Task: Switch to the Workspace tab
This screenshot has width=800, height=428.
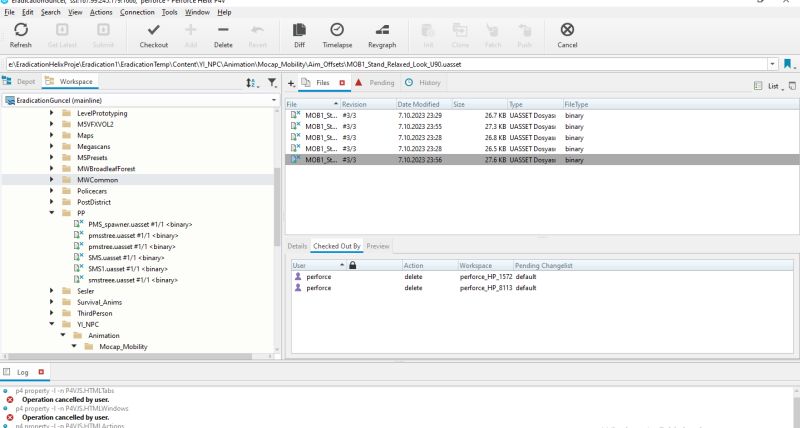Action: tap(69, 82)
